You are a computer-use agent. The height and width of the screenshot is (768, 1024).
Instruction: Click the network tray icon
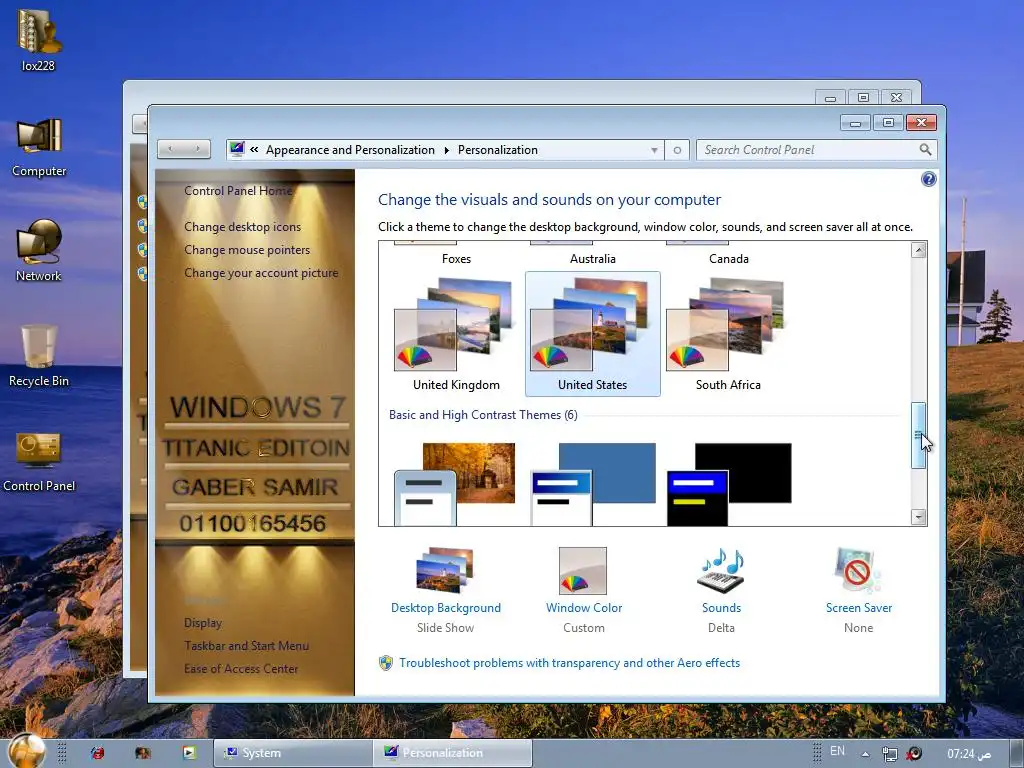pos(889,754)
